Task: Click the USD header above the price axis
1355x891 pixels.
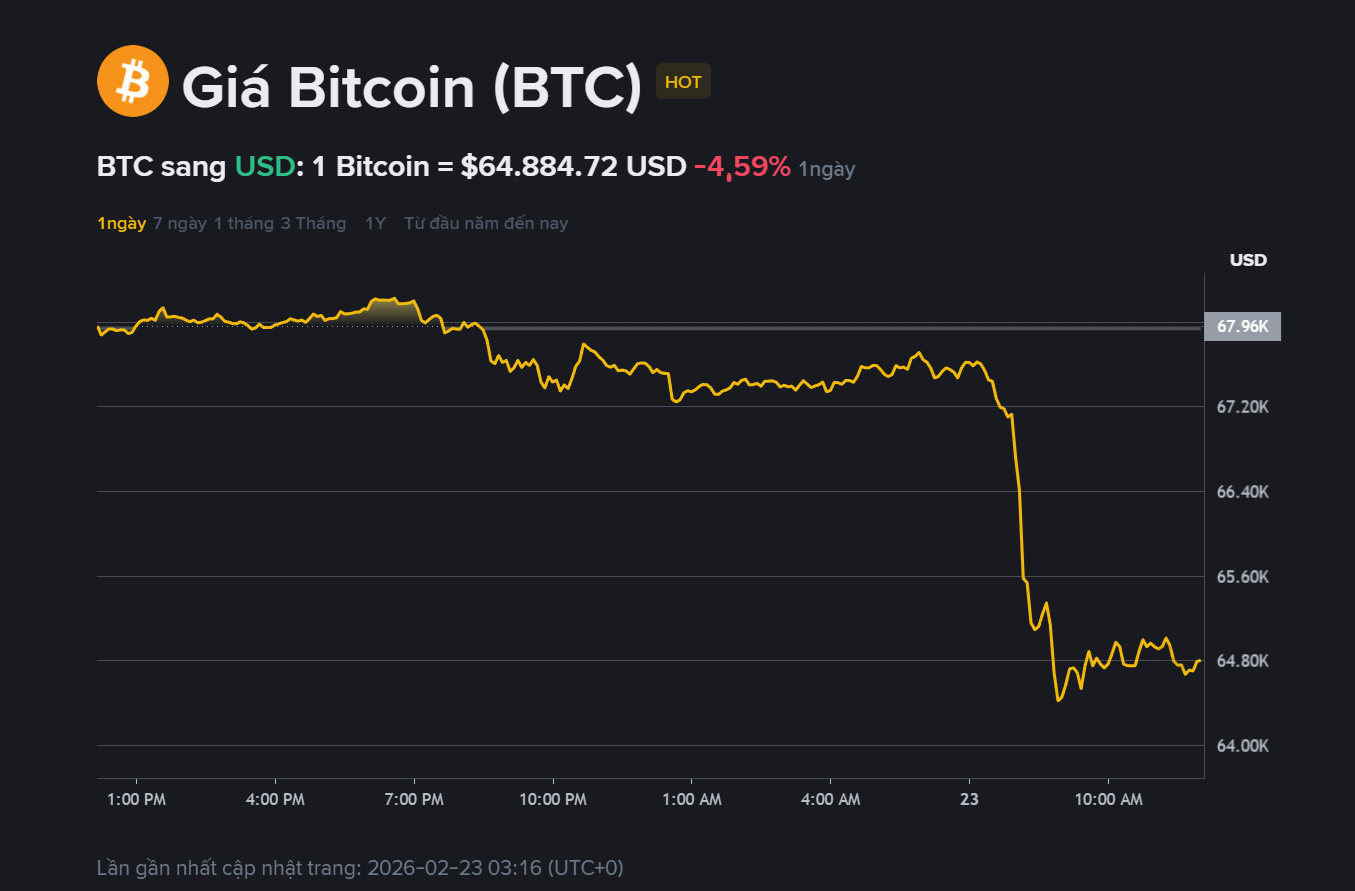Action: 1248,260
